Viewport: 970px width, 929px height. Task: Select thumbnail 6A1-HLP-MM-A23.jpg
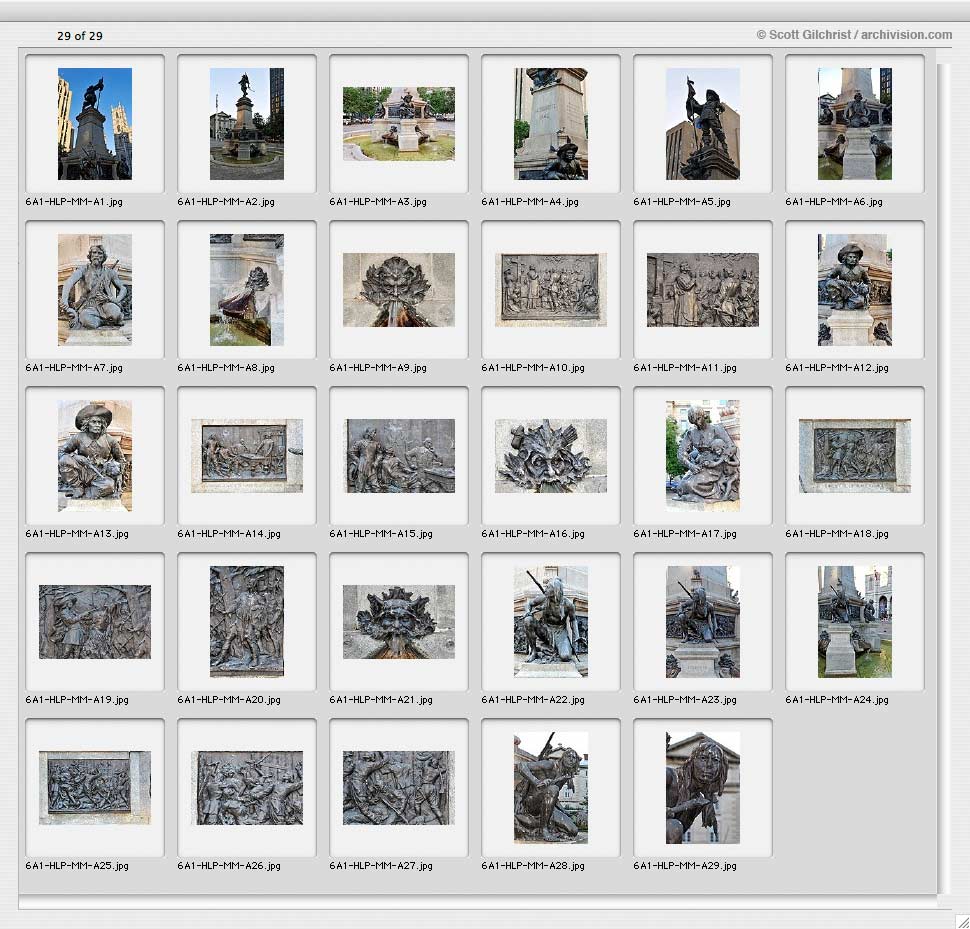703,622
